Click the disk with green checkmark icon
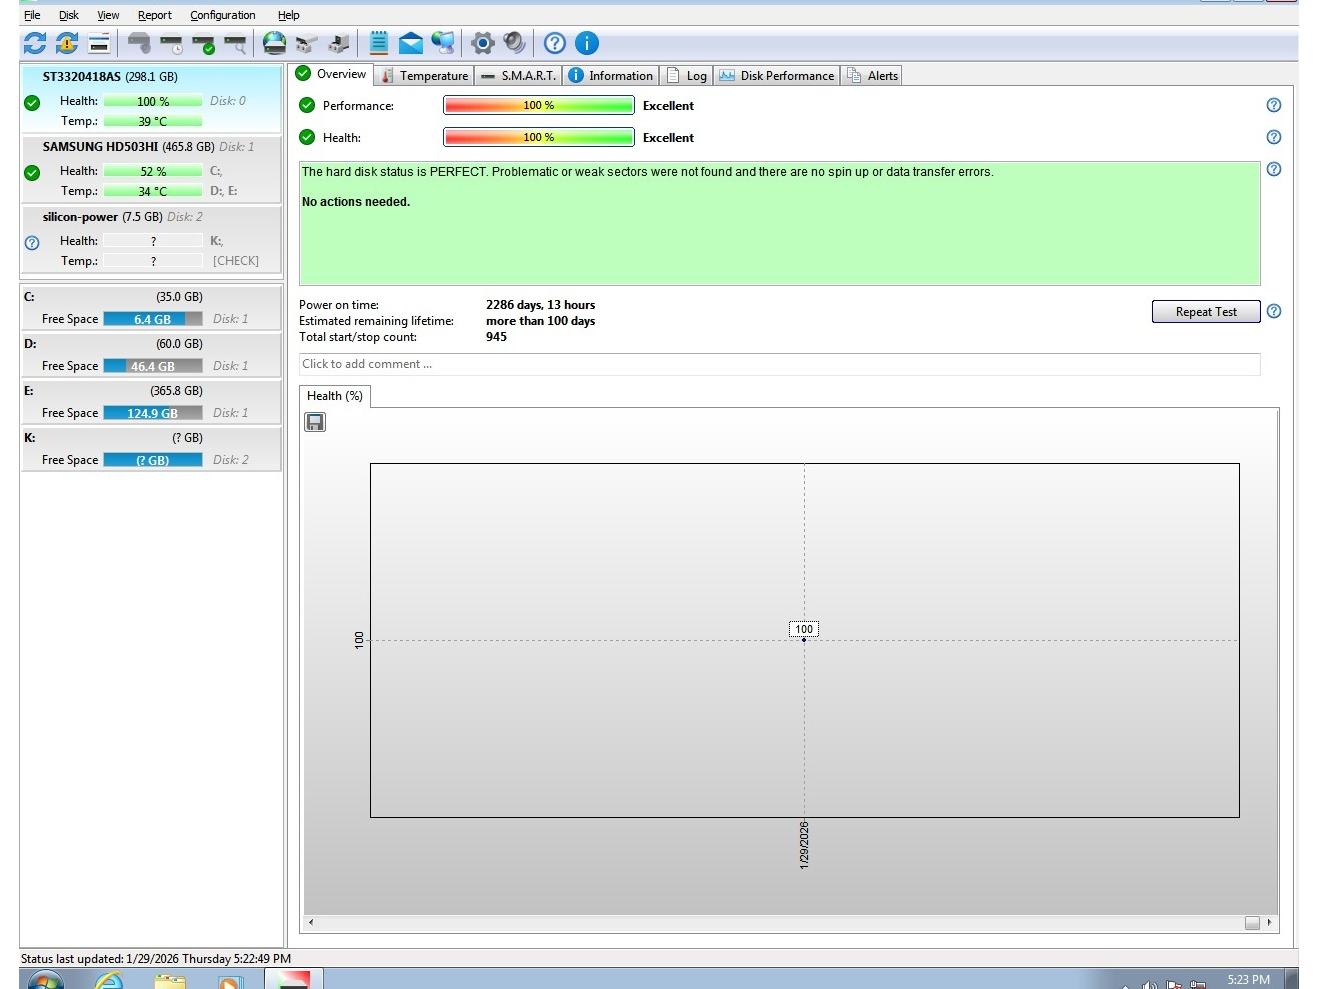The image size is (1319, 989). click(204, 44)
